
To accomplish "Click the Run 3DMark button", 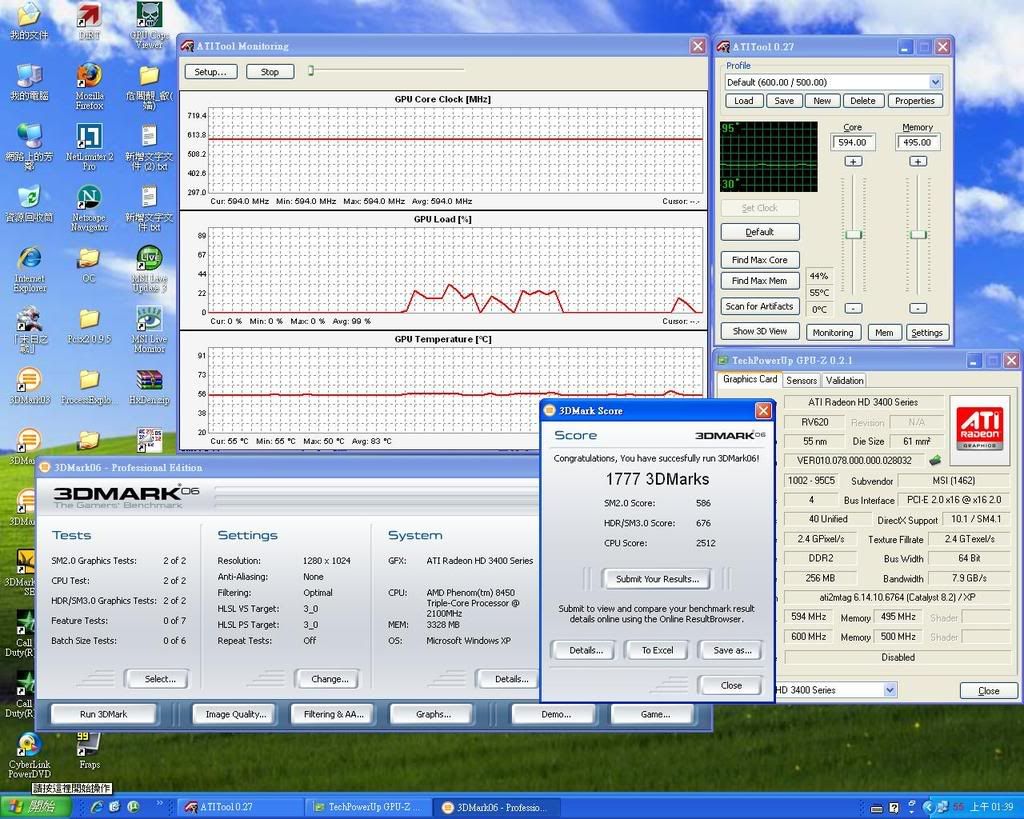I will coord(103,714).
